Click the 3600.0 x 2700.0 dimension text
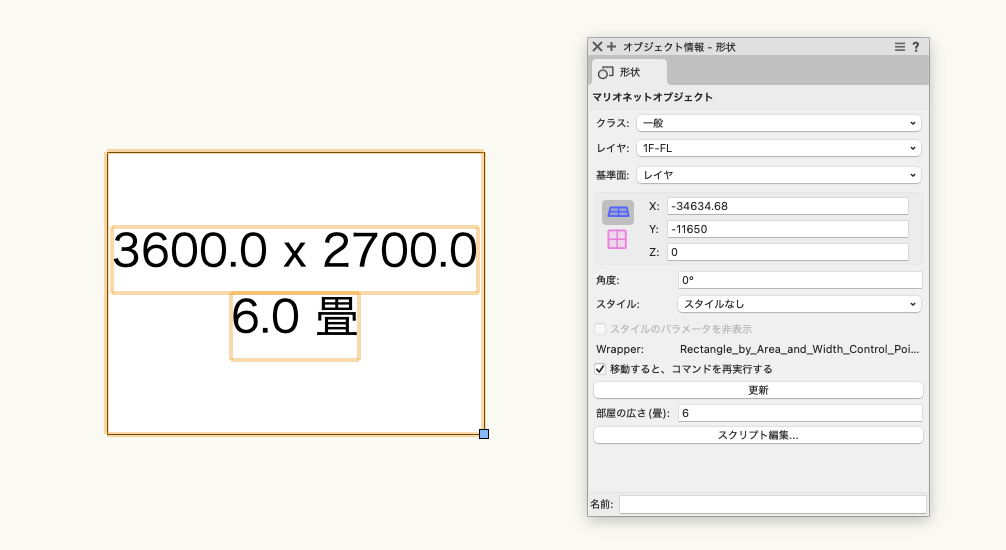 point(295,252)
